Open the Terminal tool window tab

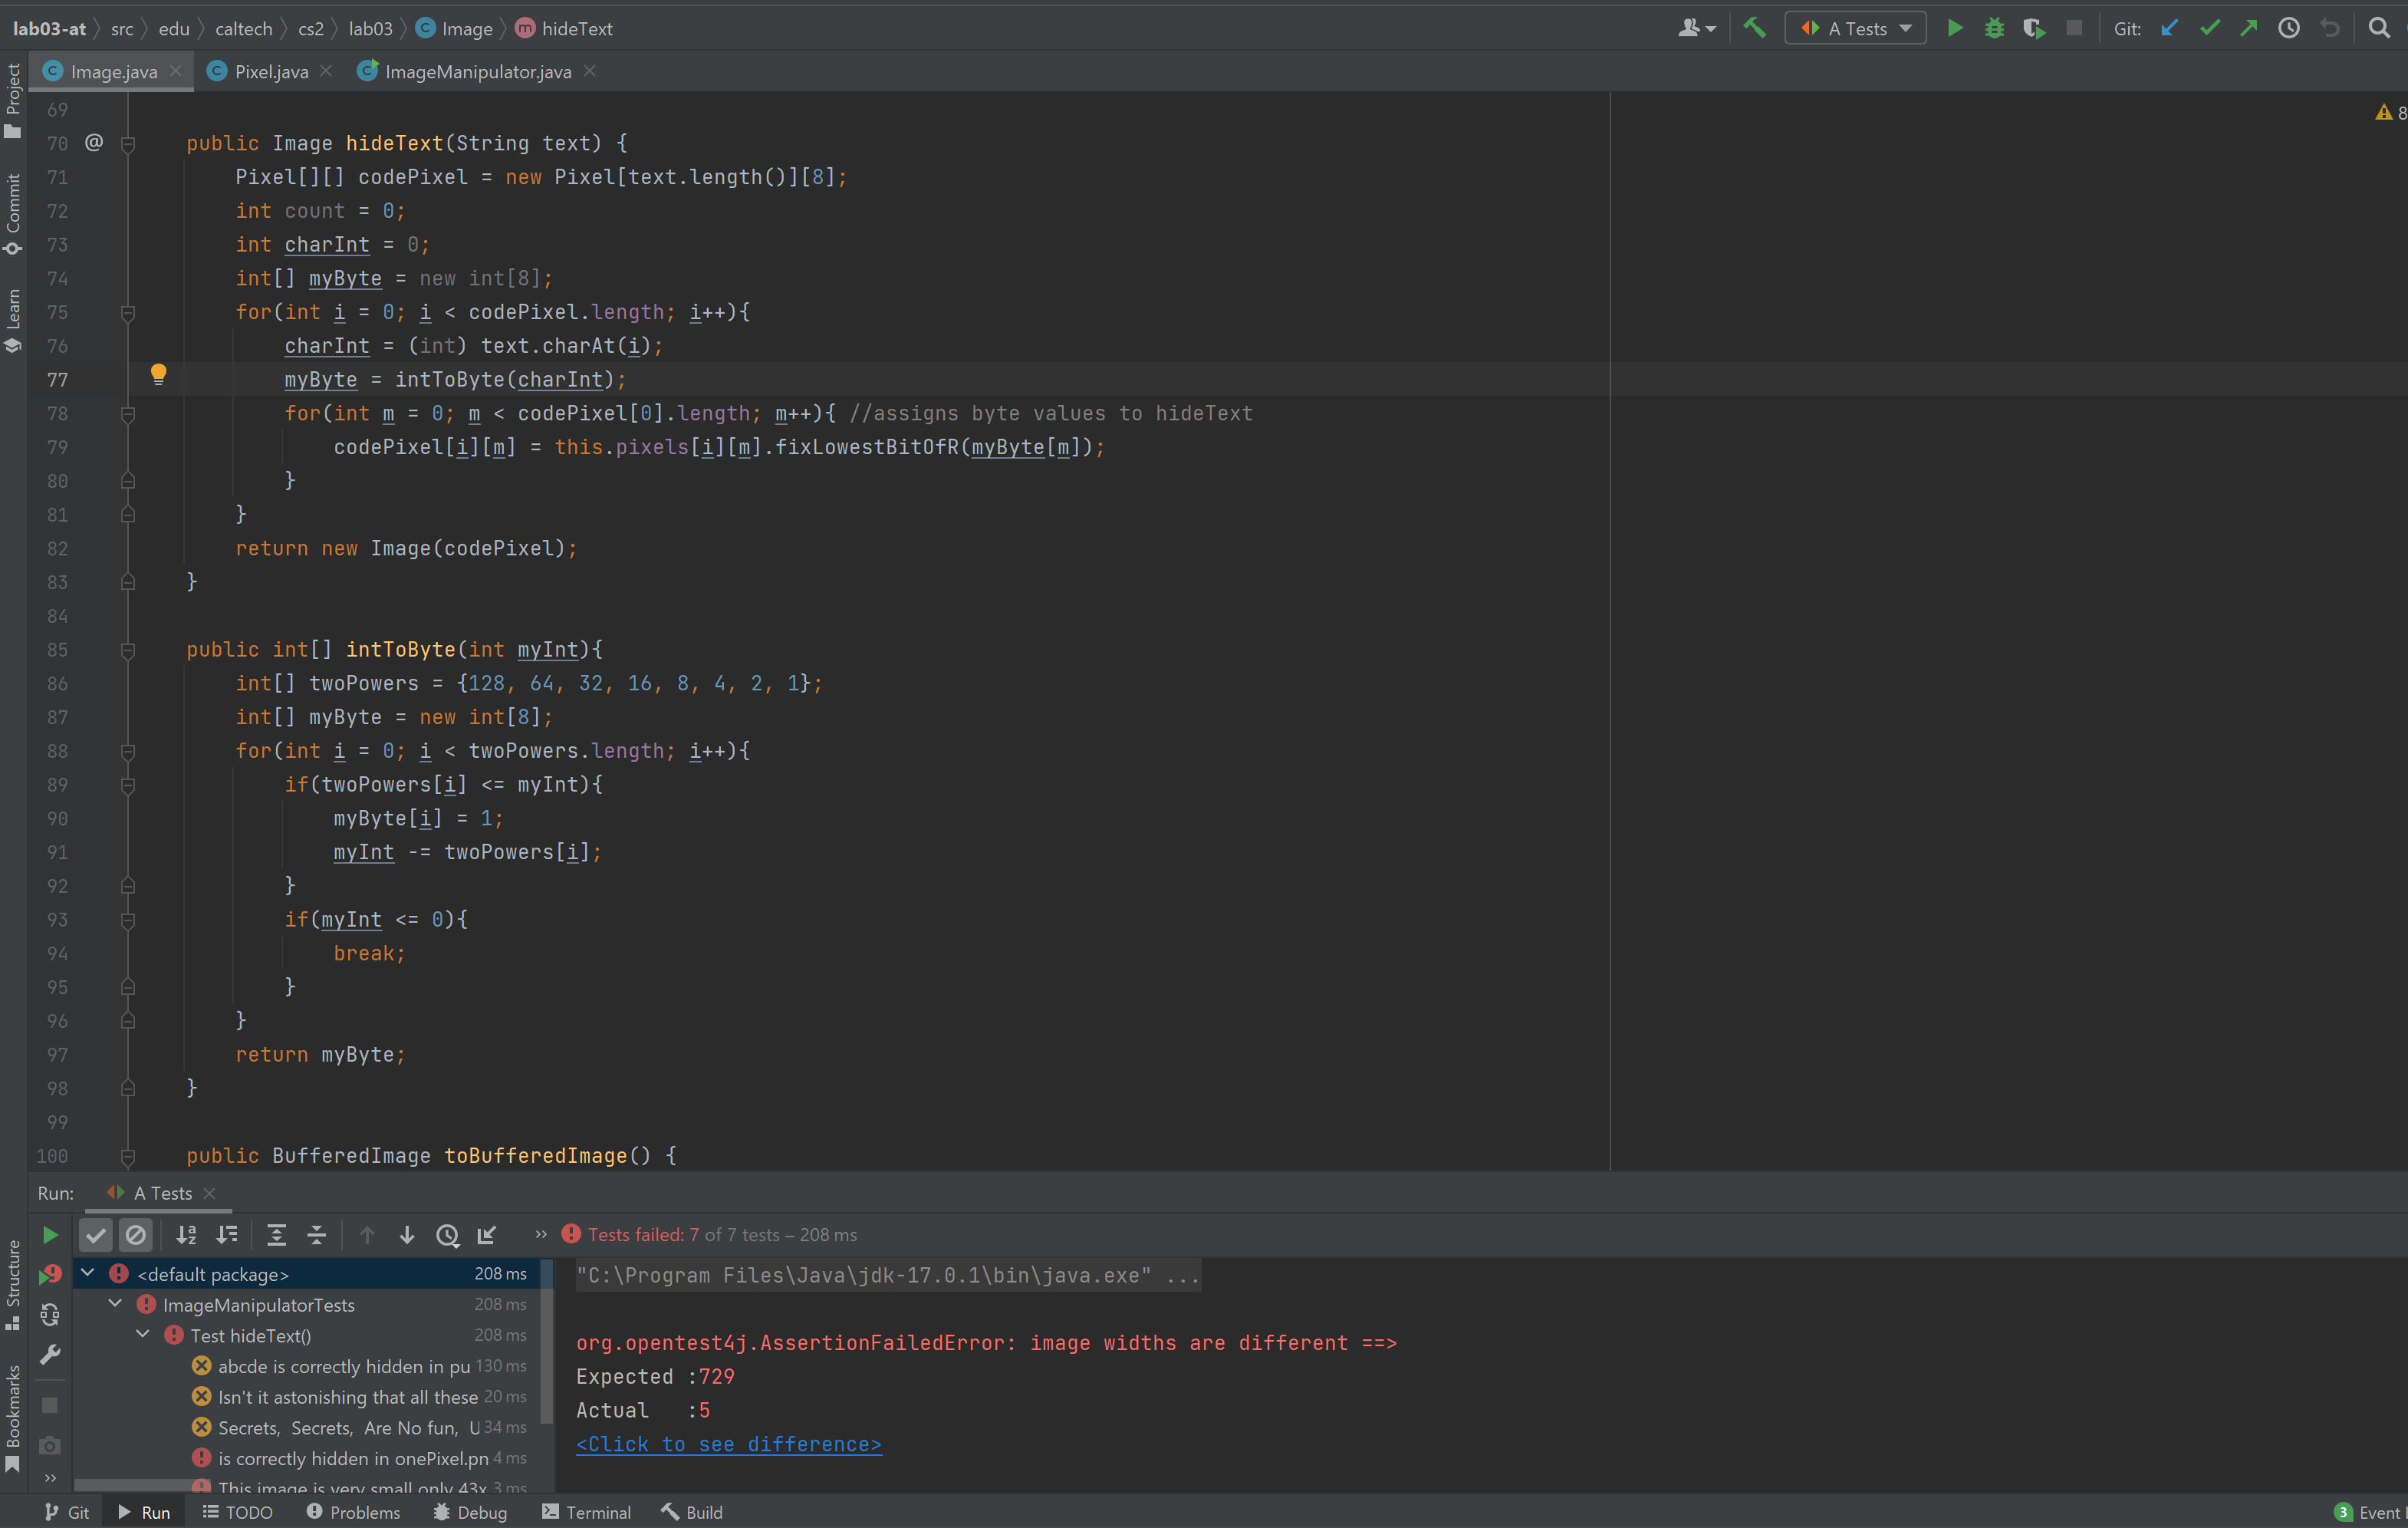586,1512
